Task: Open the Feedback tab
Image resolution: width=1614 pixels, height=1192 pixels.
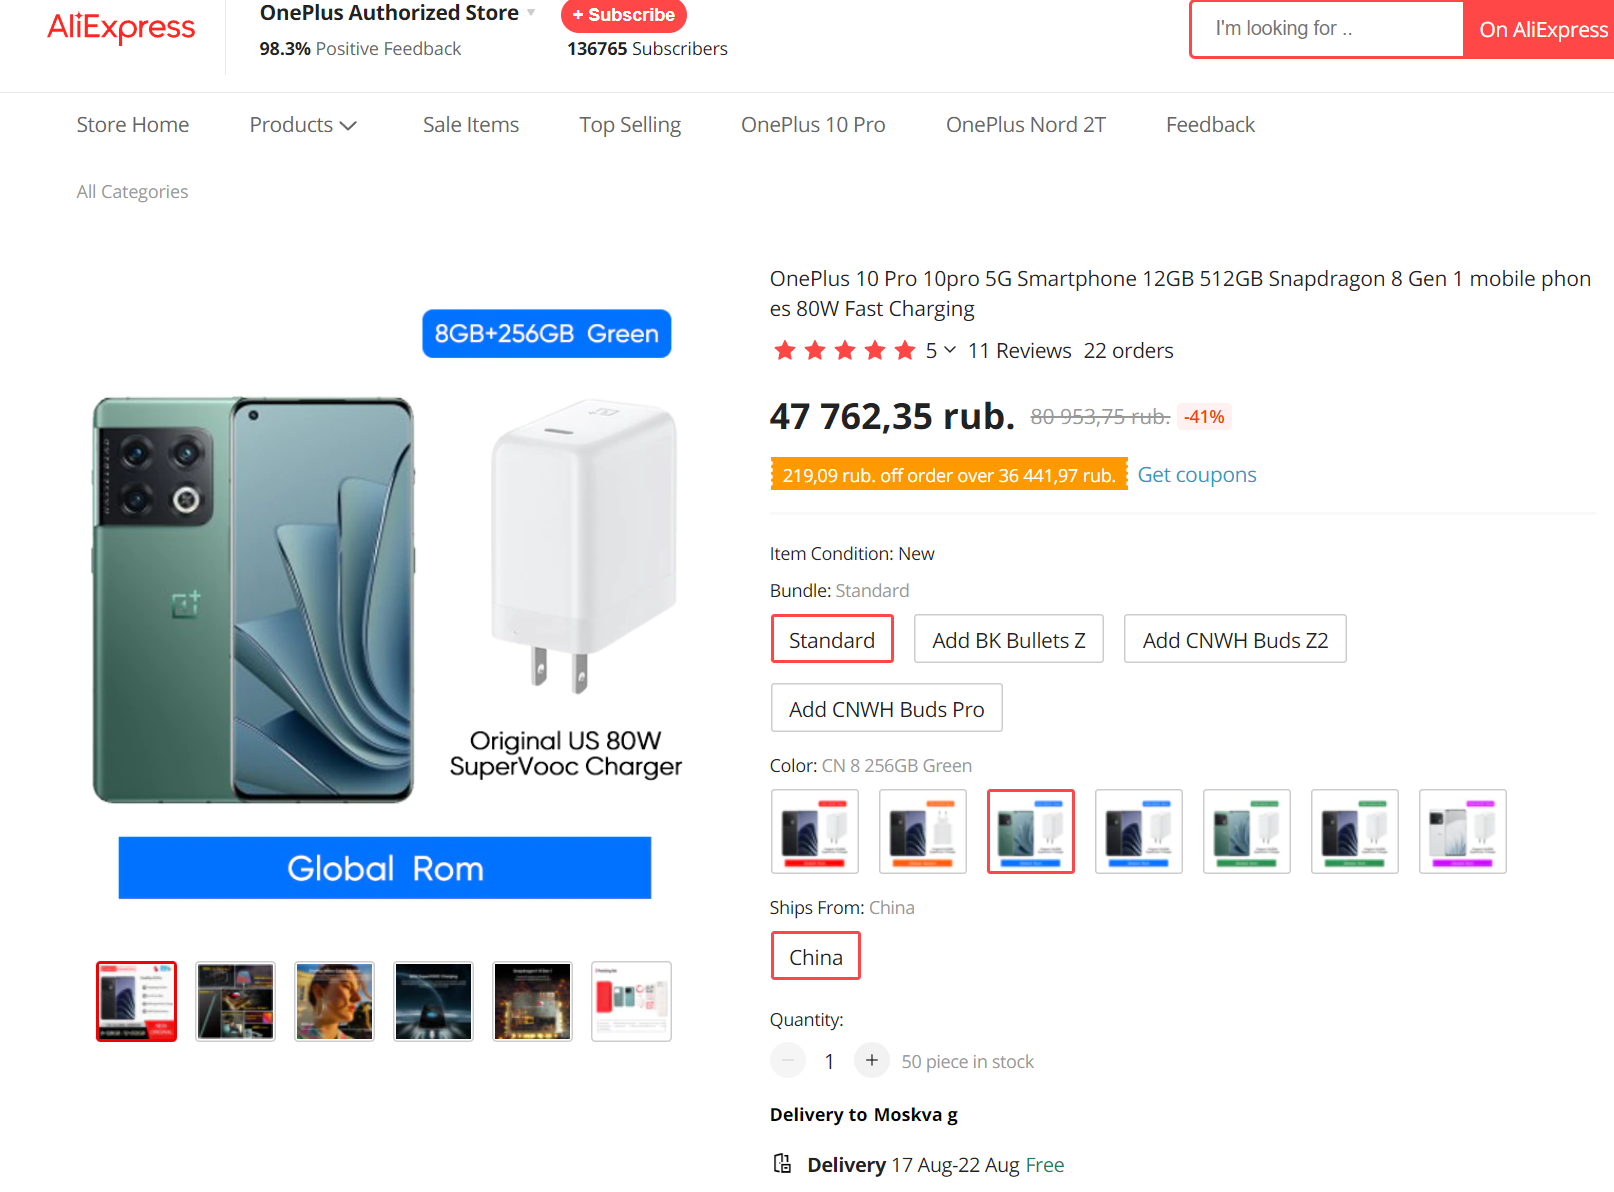Action: 1210,125
